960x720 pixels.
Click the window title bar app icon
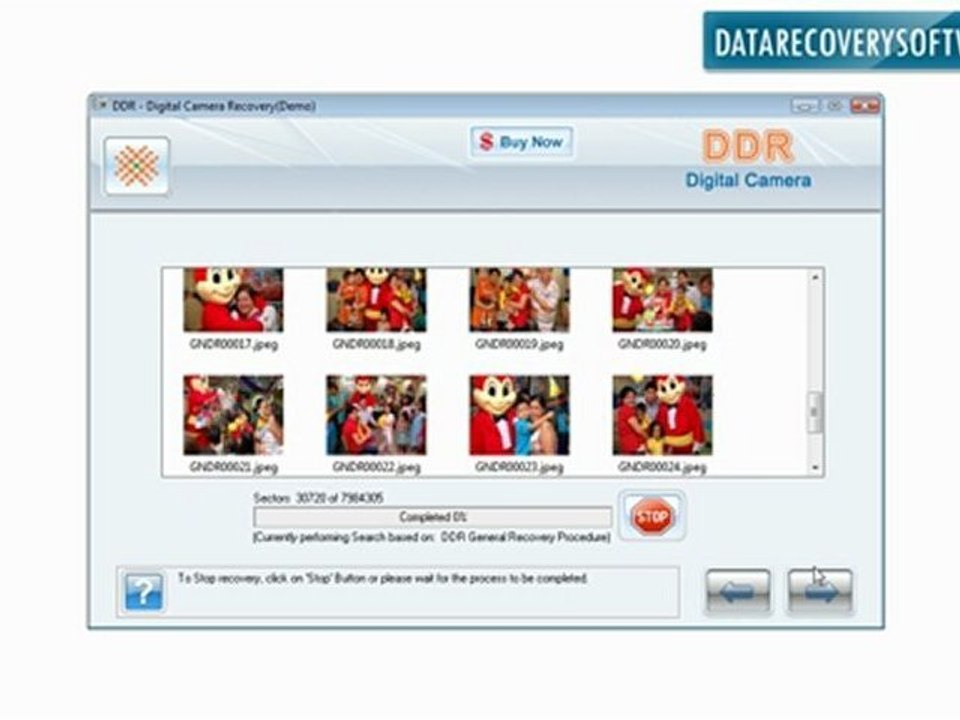point(100,105)
